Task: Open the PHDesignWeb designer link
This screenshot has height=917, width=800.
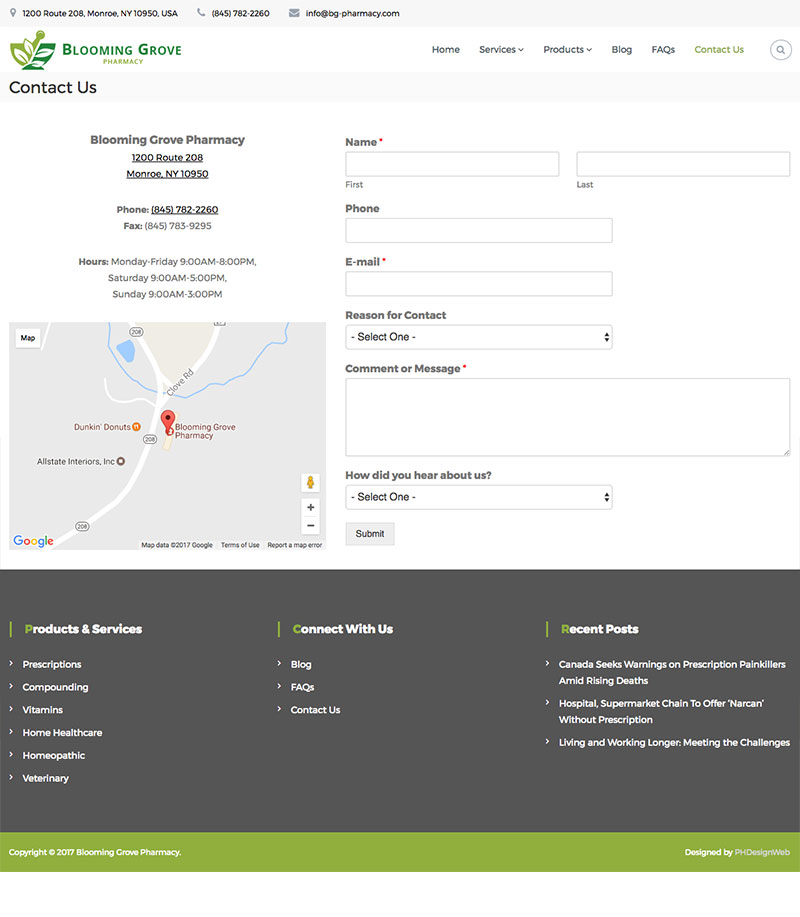Action: 762,852
